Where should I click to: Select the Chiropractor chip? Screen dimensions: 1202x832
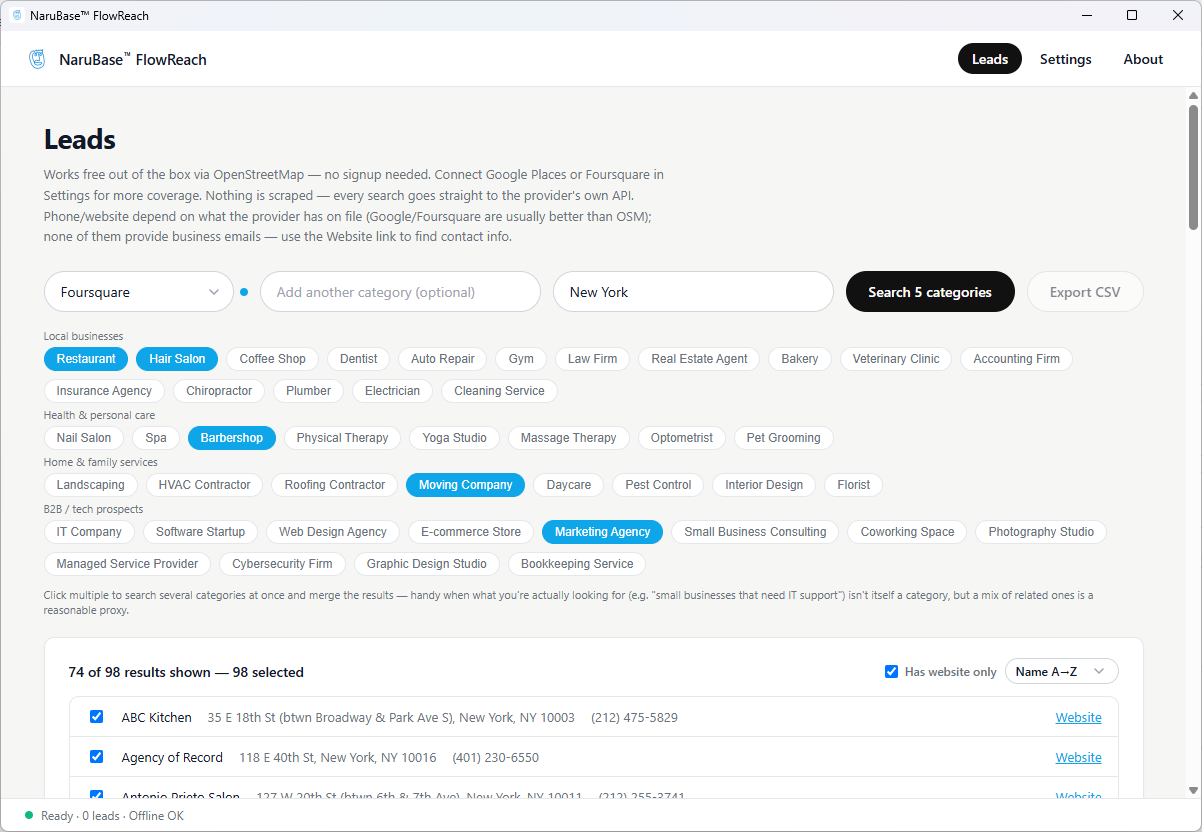click(219, 391)
